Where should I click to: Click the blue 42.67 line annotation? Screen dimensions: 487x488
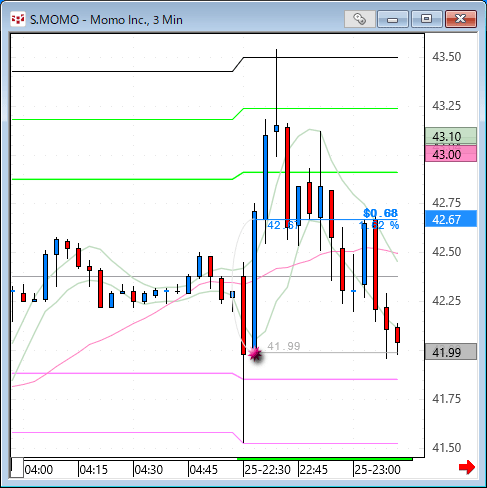283,226
